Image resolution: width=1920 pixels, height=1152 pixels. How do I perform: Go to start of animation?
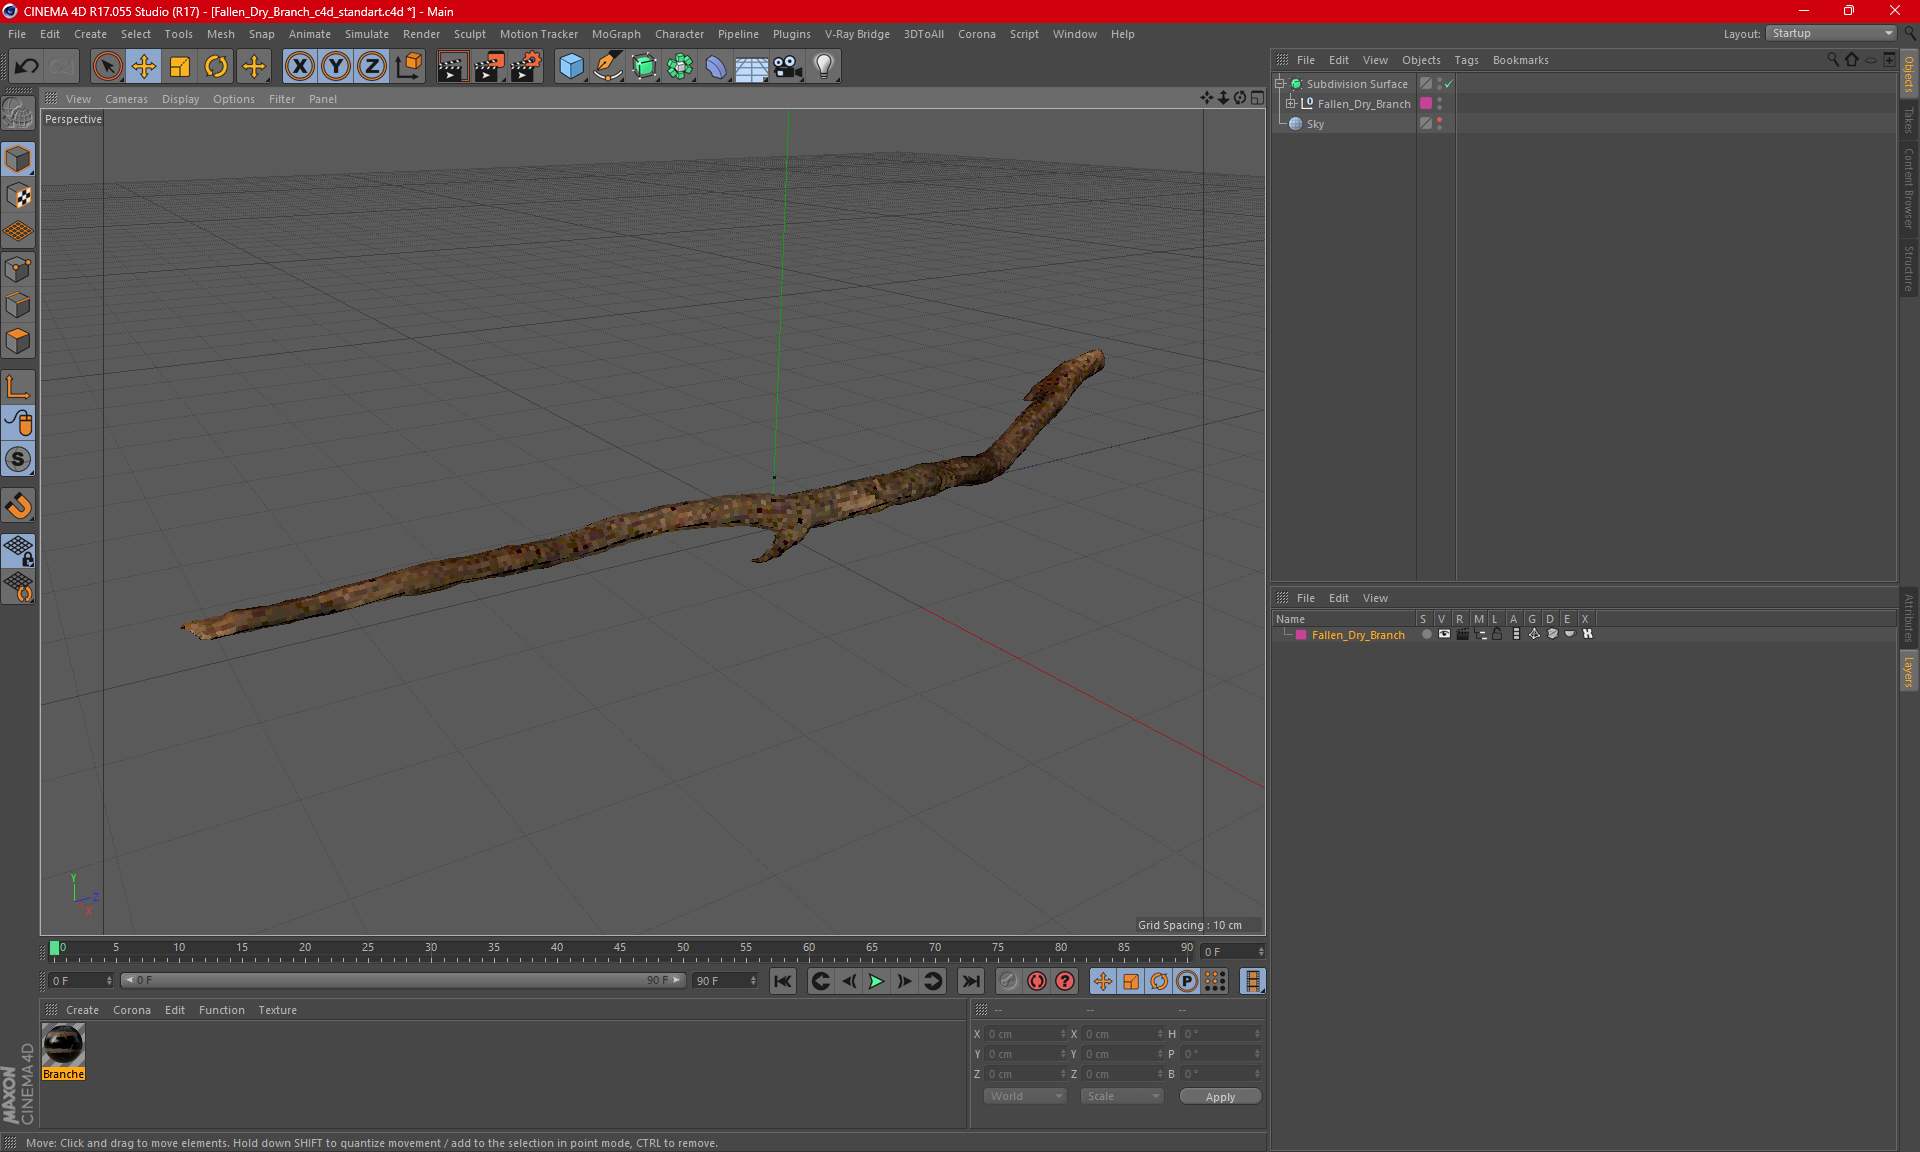783,981
